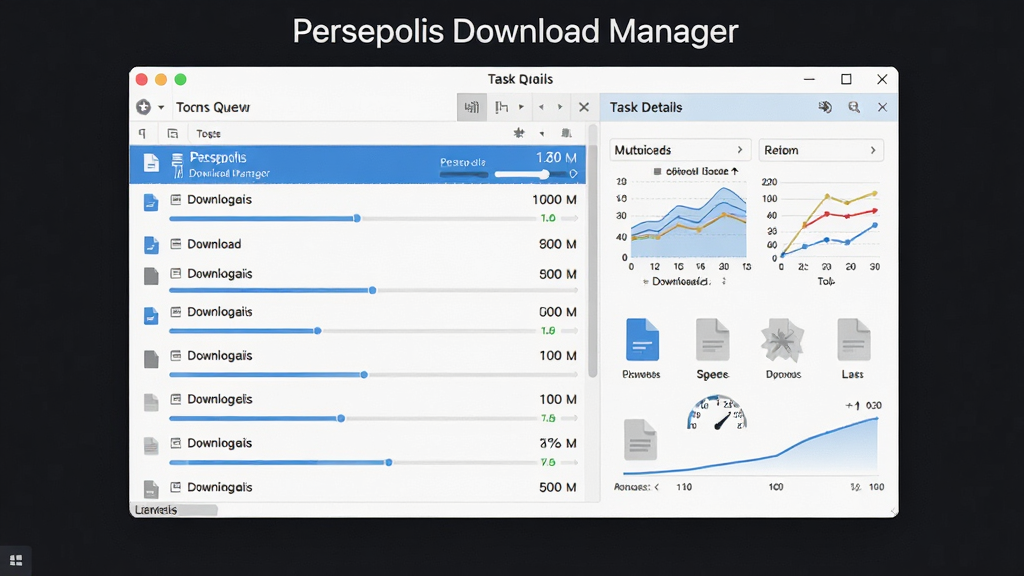Screen dimensions: 1024x576
Task: Click the speedometer gauge icon
Action: coord(717,413)
